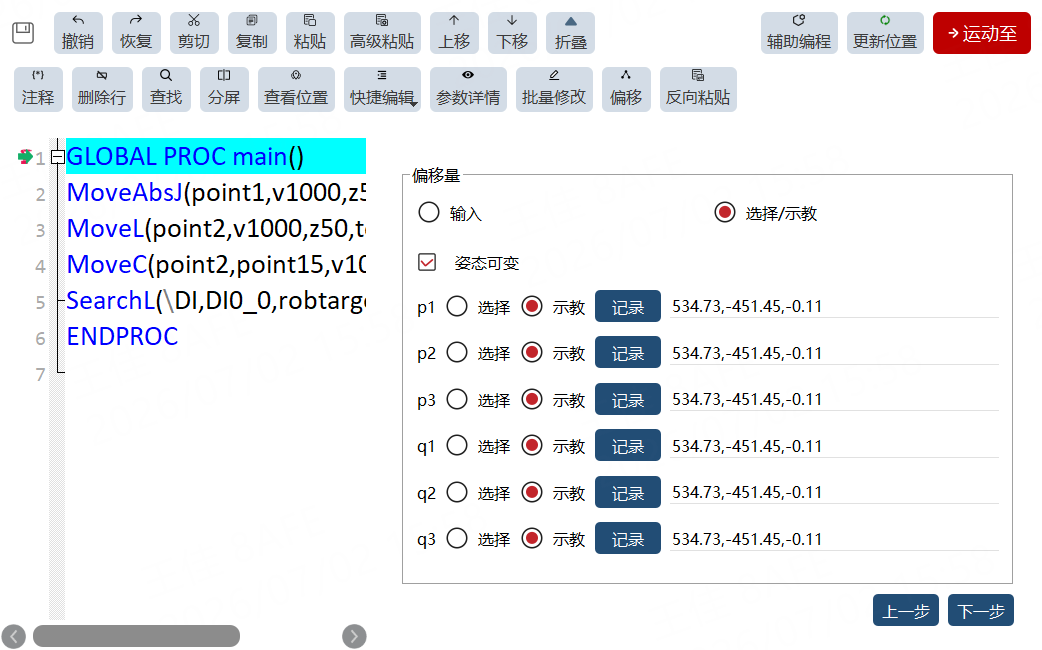This screenshot has height=650, width=1042.
Task: Click the save disk icon
Action: click(x=23, y=33)
